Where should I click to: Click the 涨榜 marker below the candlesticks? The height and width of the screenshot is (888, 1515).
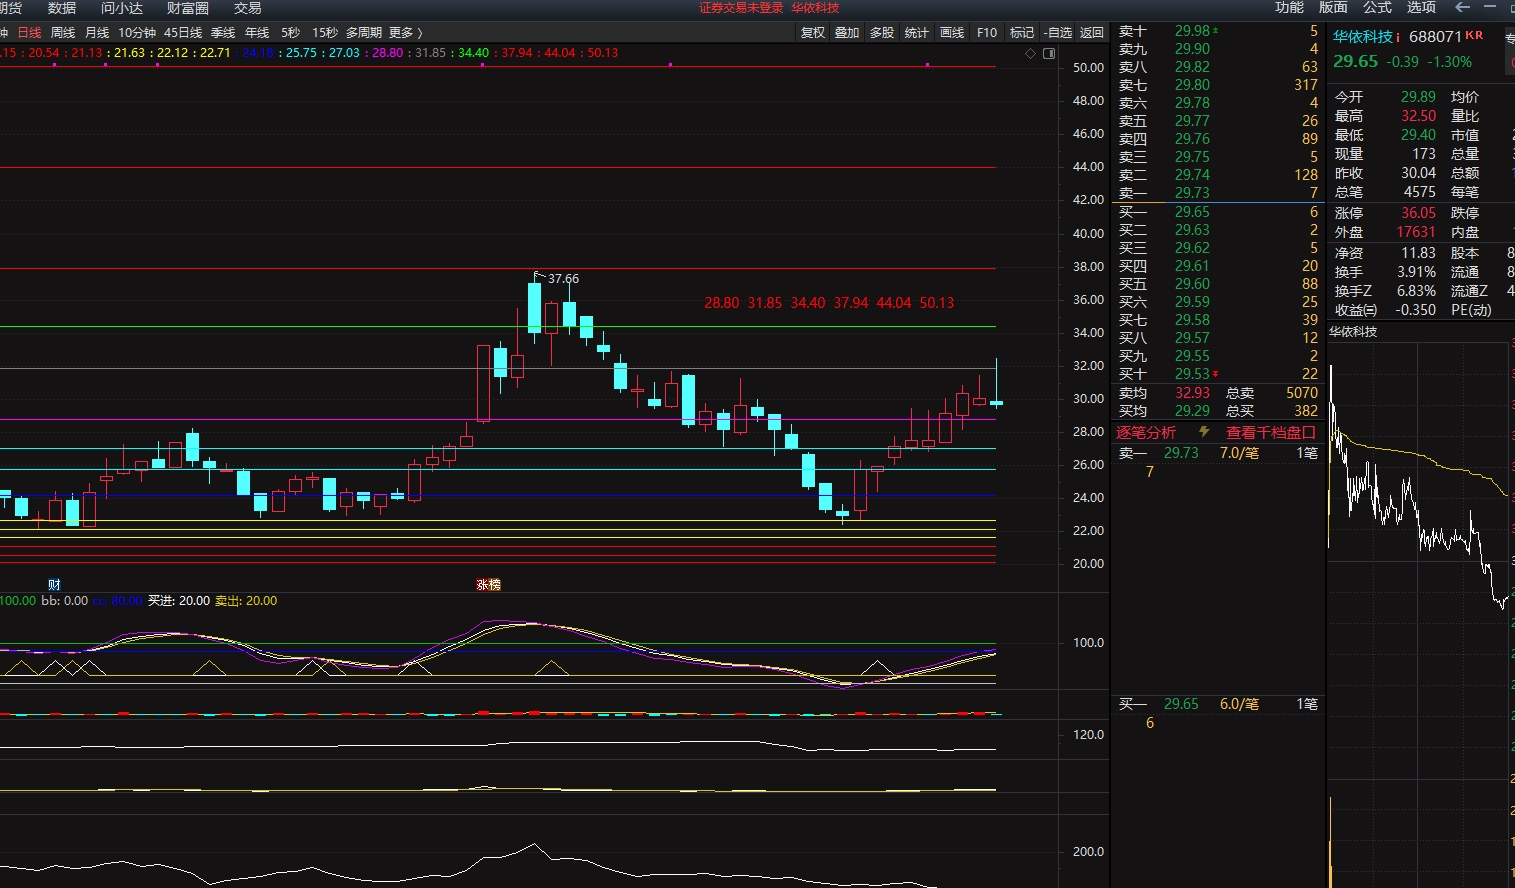tap(488, 585)
